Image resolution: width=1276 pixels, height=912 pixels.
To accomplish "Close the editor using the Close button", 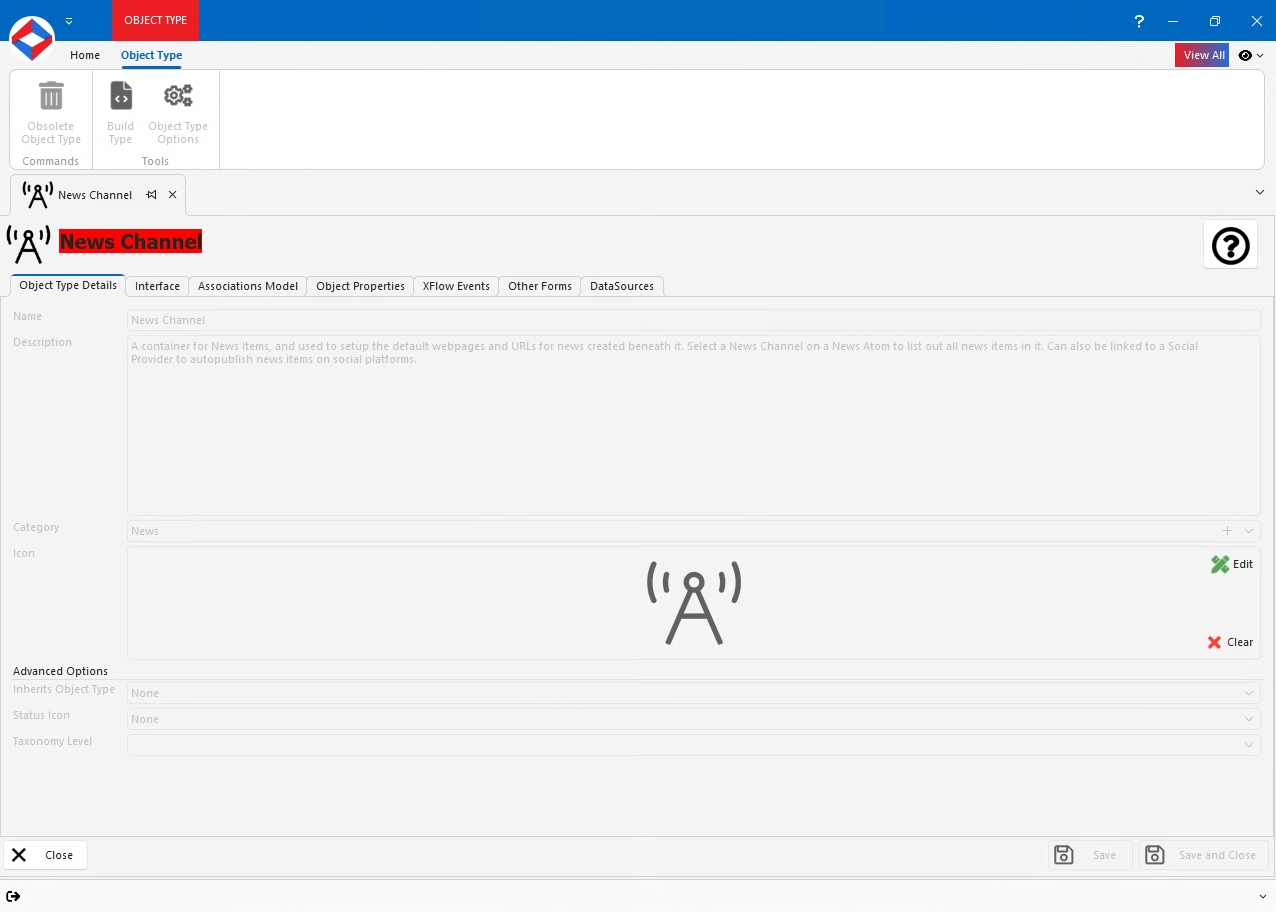I will coord(45,855).
